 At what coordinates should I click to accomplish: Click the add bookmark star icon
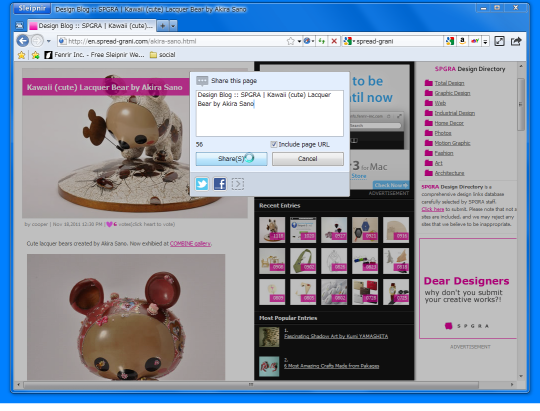[35, 55]
